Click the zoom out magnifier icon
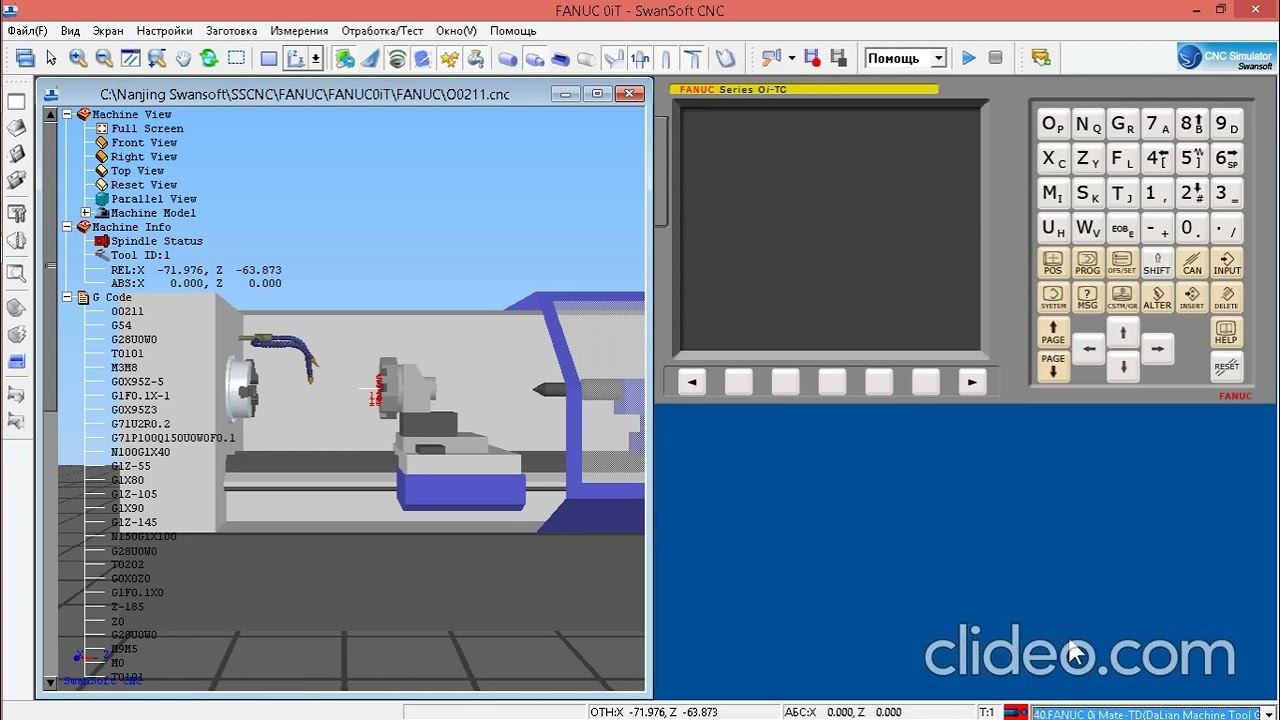This screenshot has height=720, width=1280. (104, 58)
